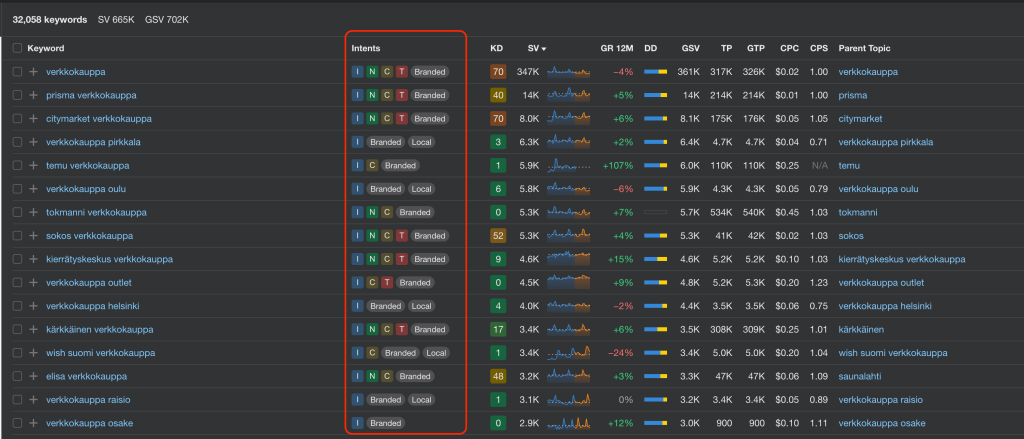Check the temu verkkokauppa row box

[x=18, y=166]
